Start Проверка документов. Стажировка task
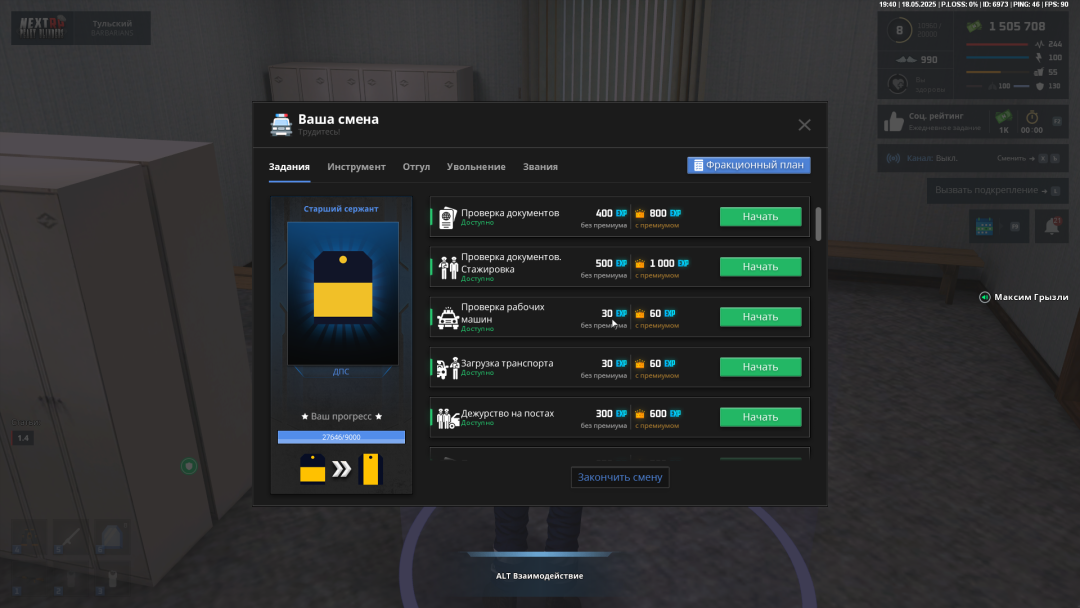 click(x=760, y=266)
